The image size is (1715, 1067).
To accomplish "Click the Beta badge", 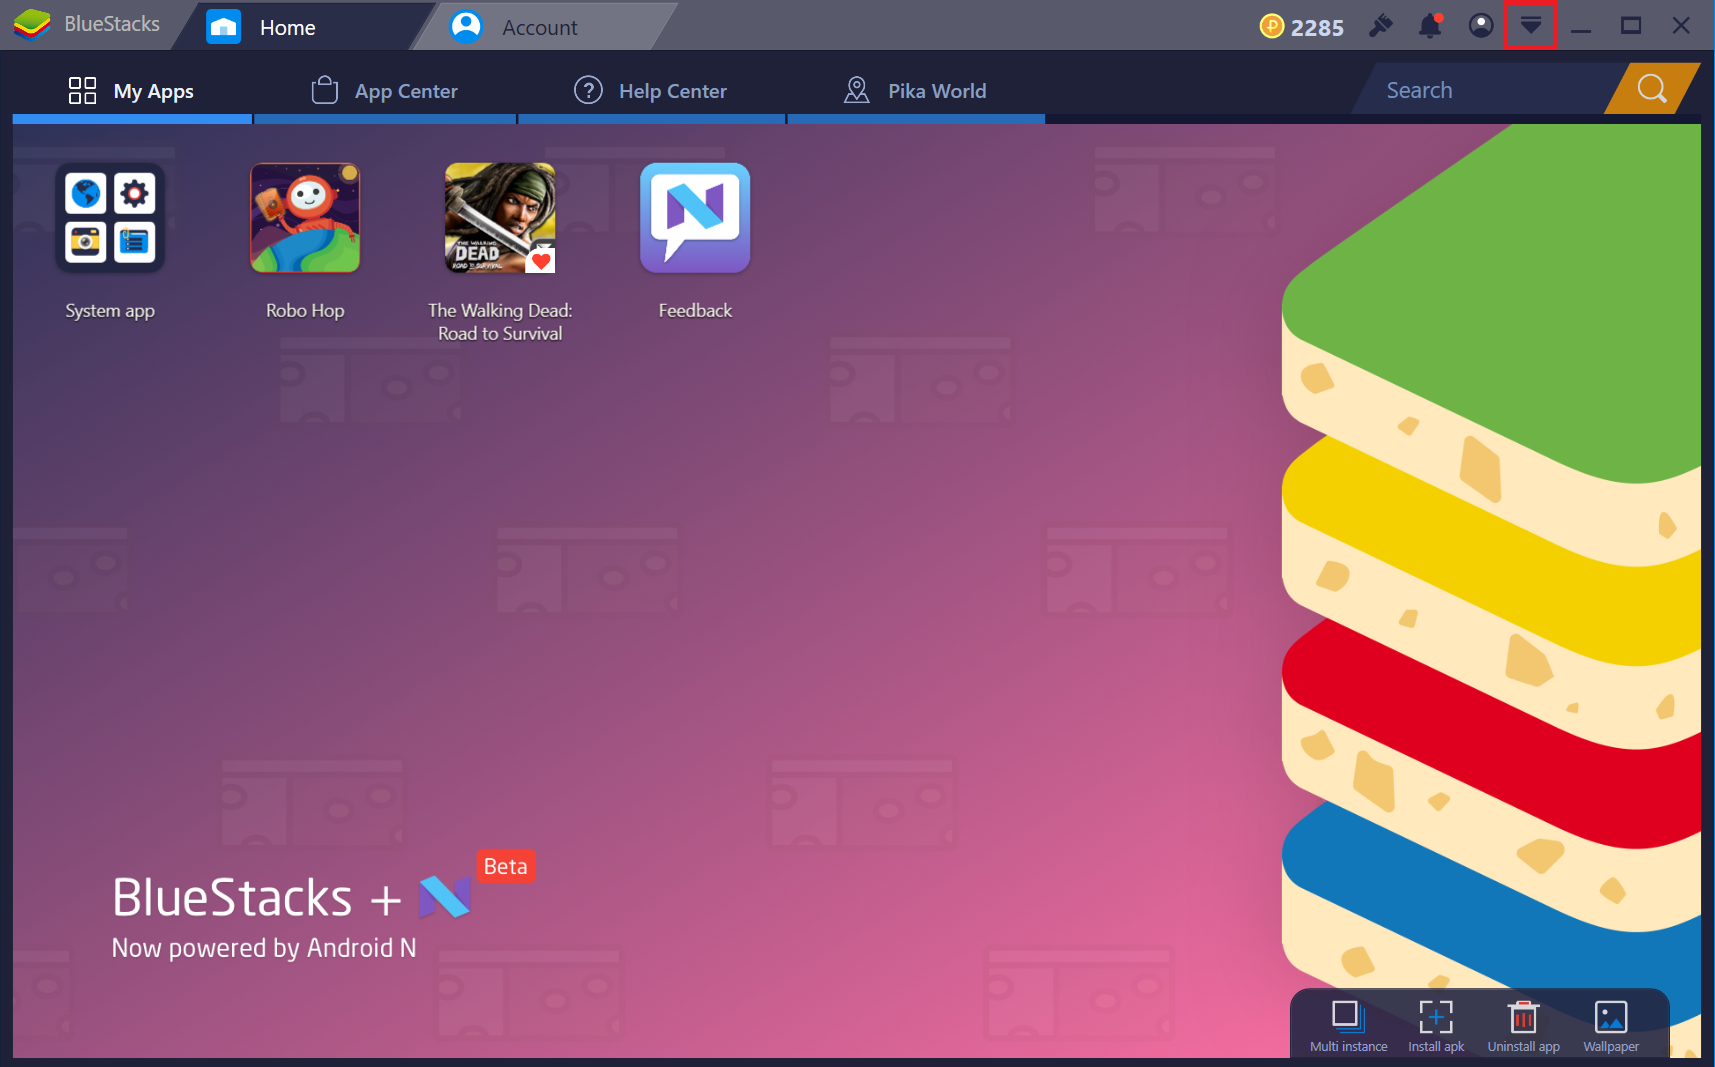I will tap(506, 866).
